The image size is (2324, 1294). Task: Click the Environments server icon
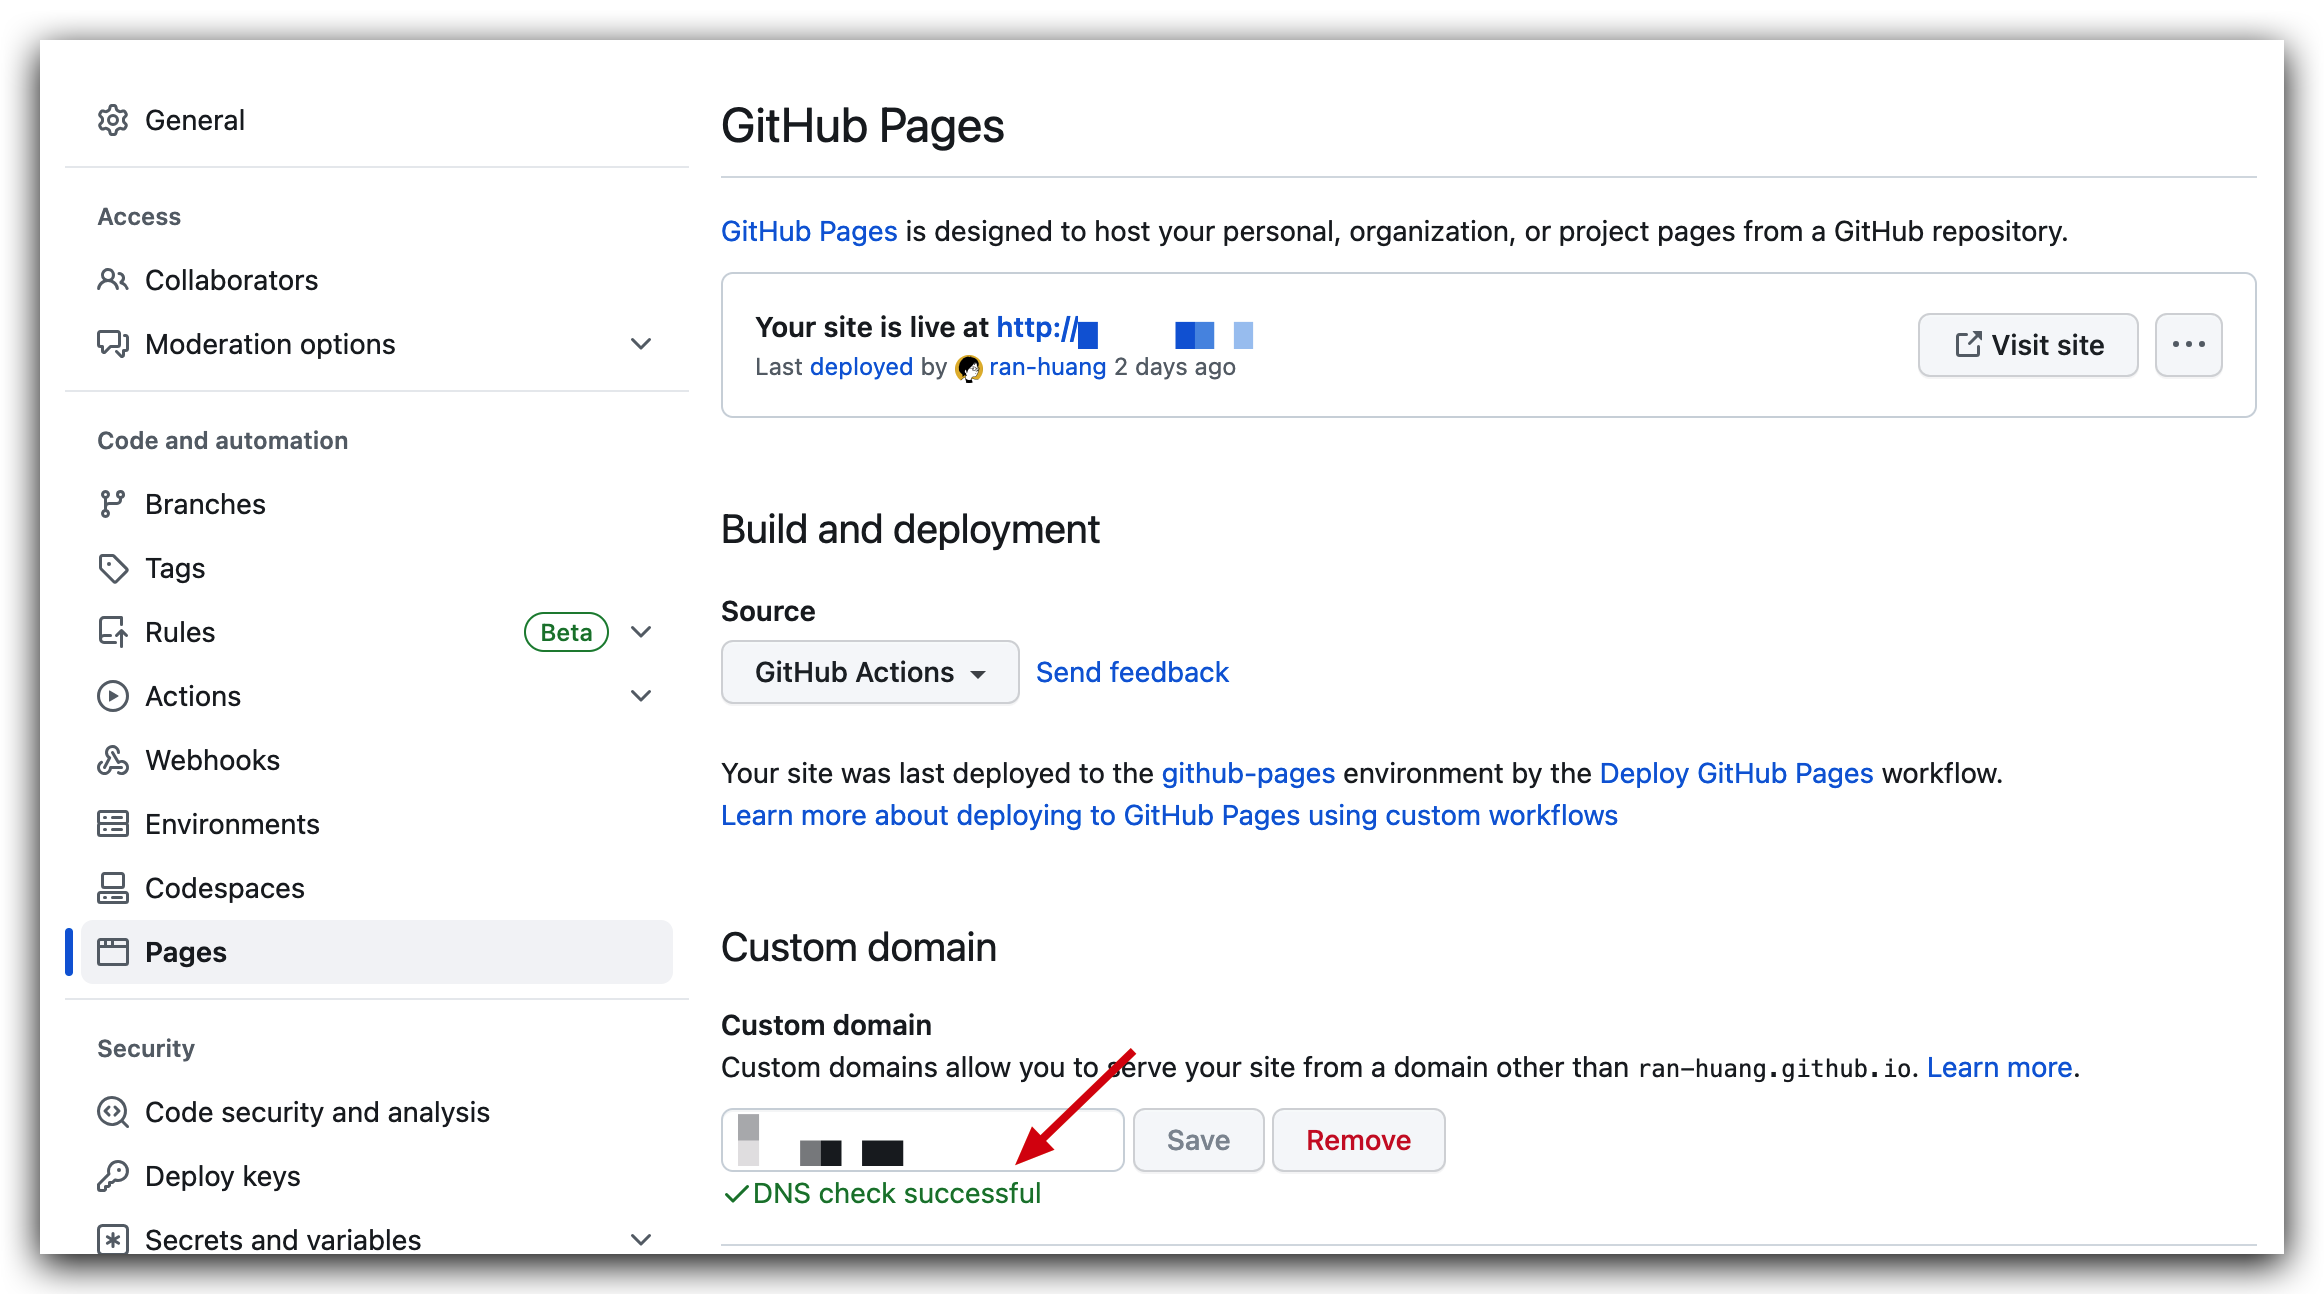pos(113,824)
